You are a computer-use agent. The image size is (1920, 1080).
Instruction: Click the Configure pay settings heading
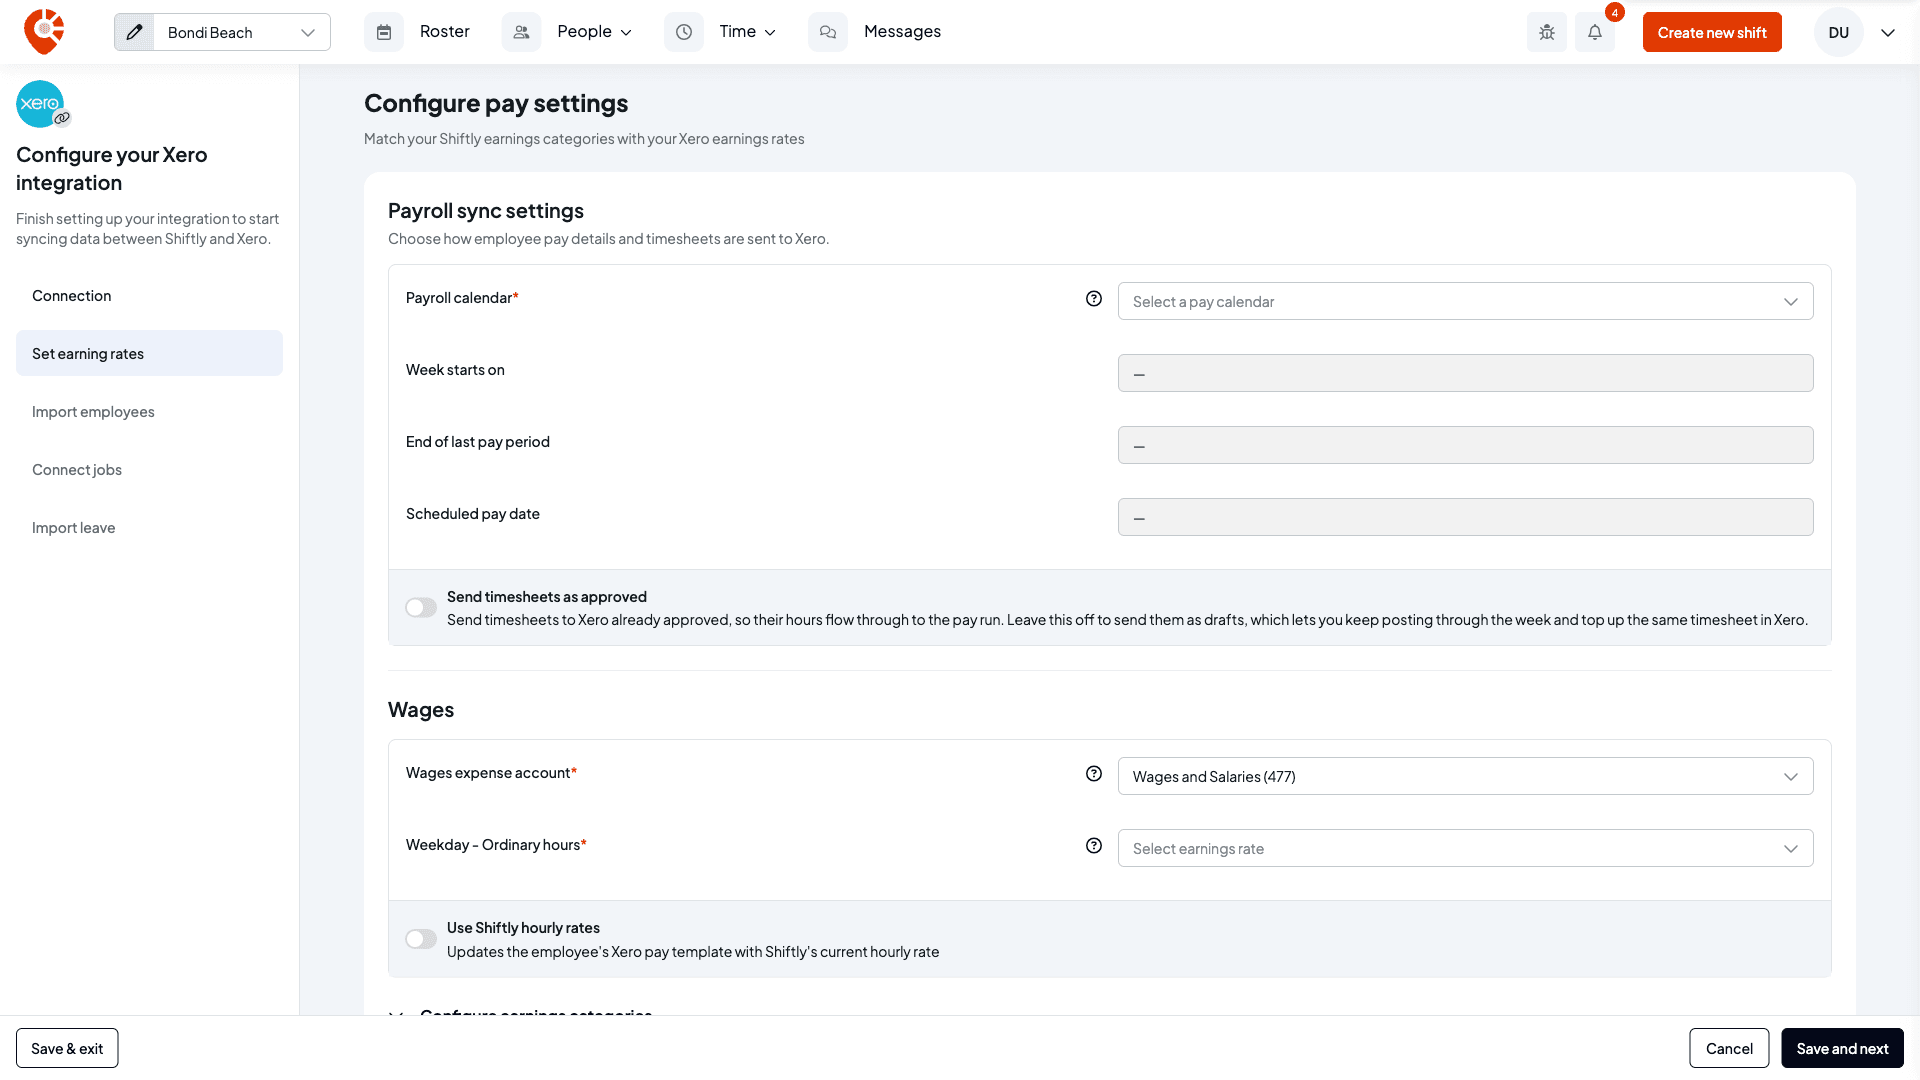pyautogui.click(x=496, y=103)
